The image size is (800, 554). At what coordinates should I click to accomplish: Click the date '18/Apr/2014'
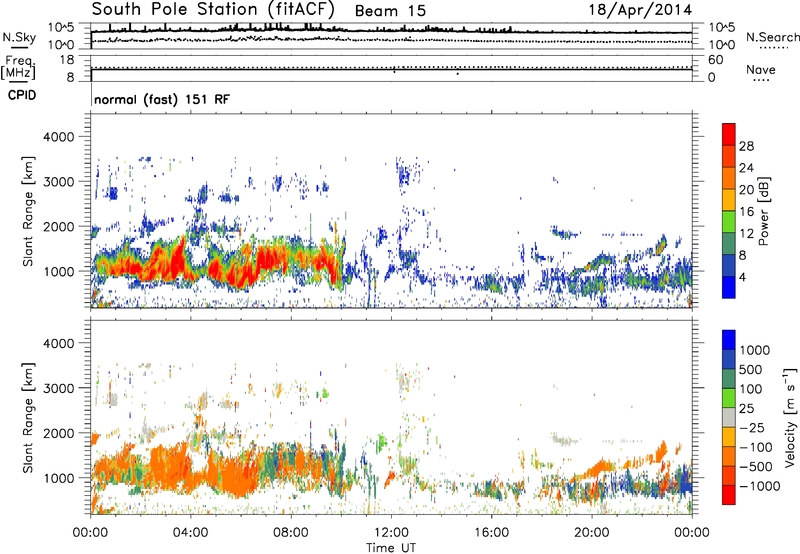(640, 10)
